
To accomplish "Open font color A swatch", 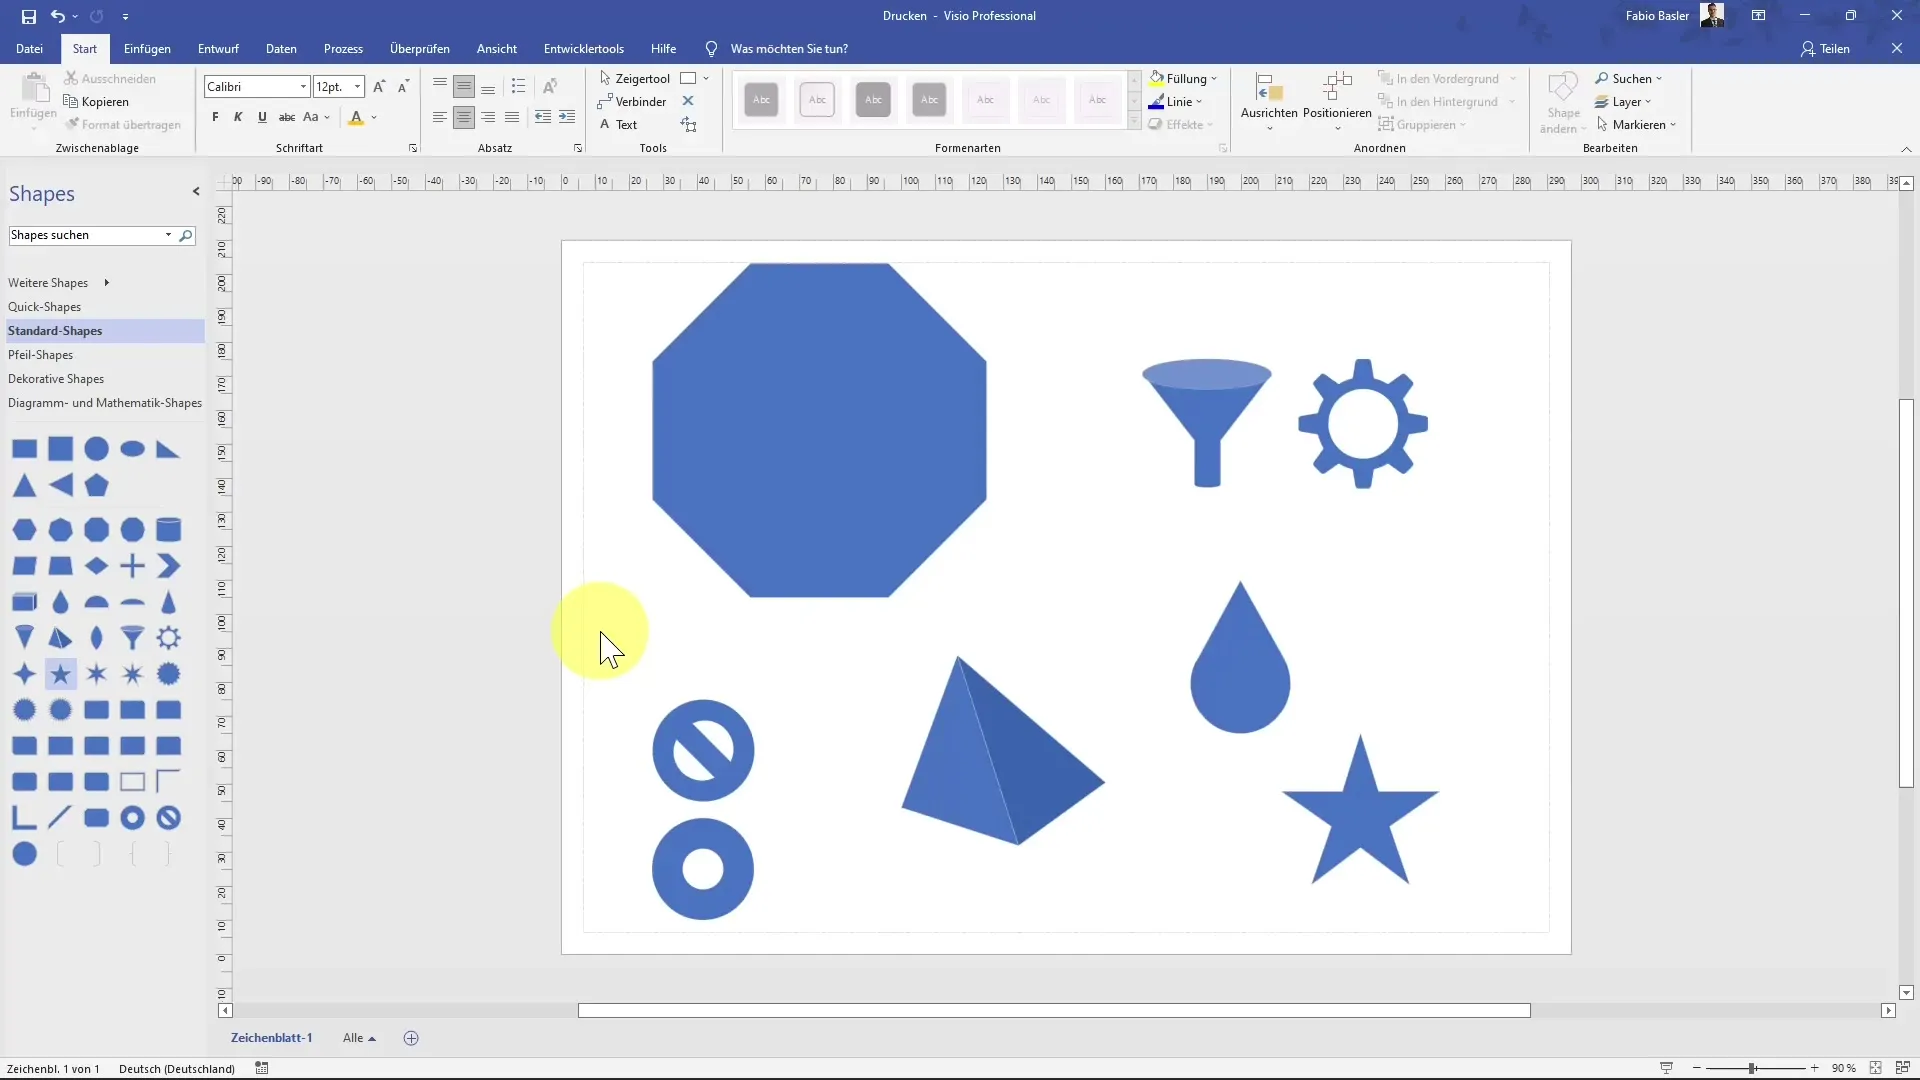I will point(356,117).
